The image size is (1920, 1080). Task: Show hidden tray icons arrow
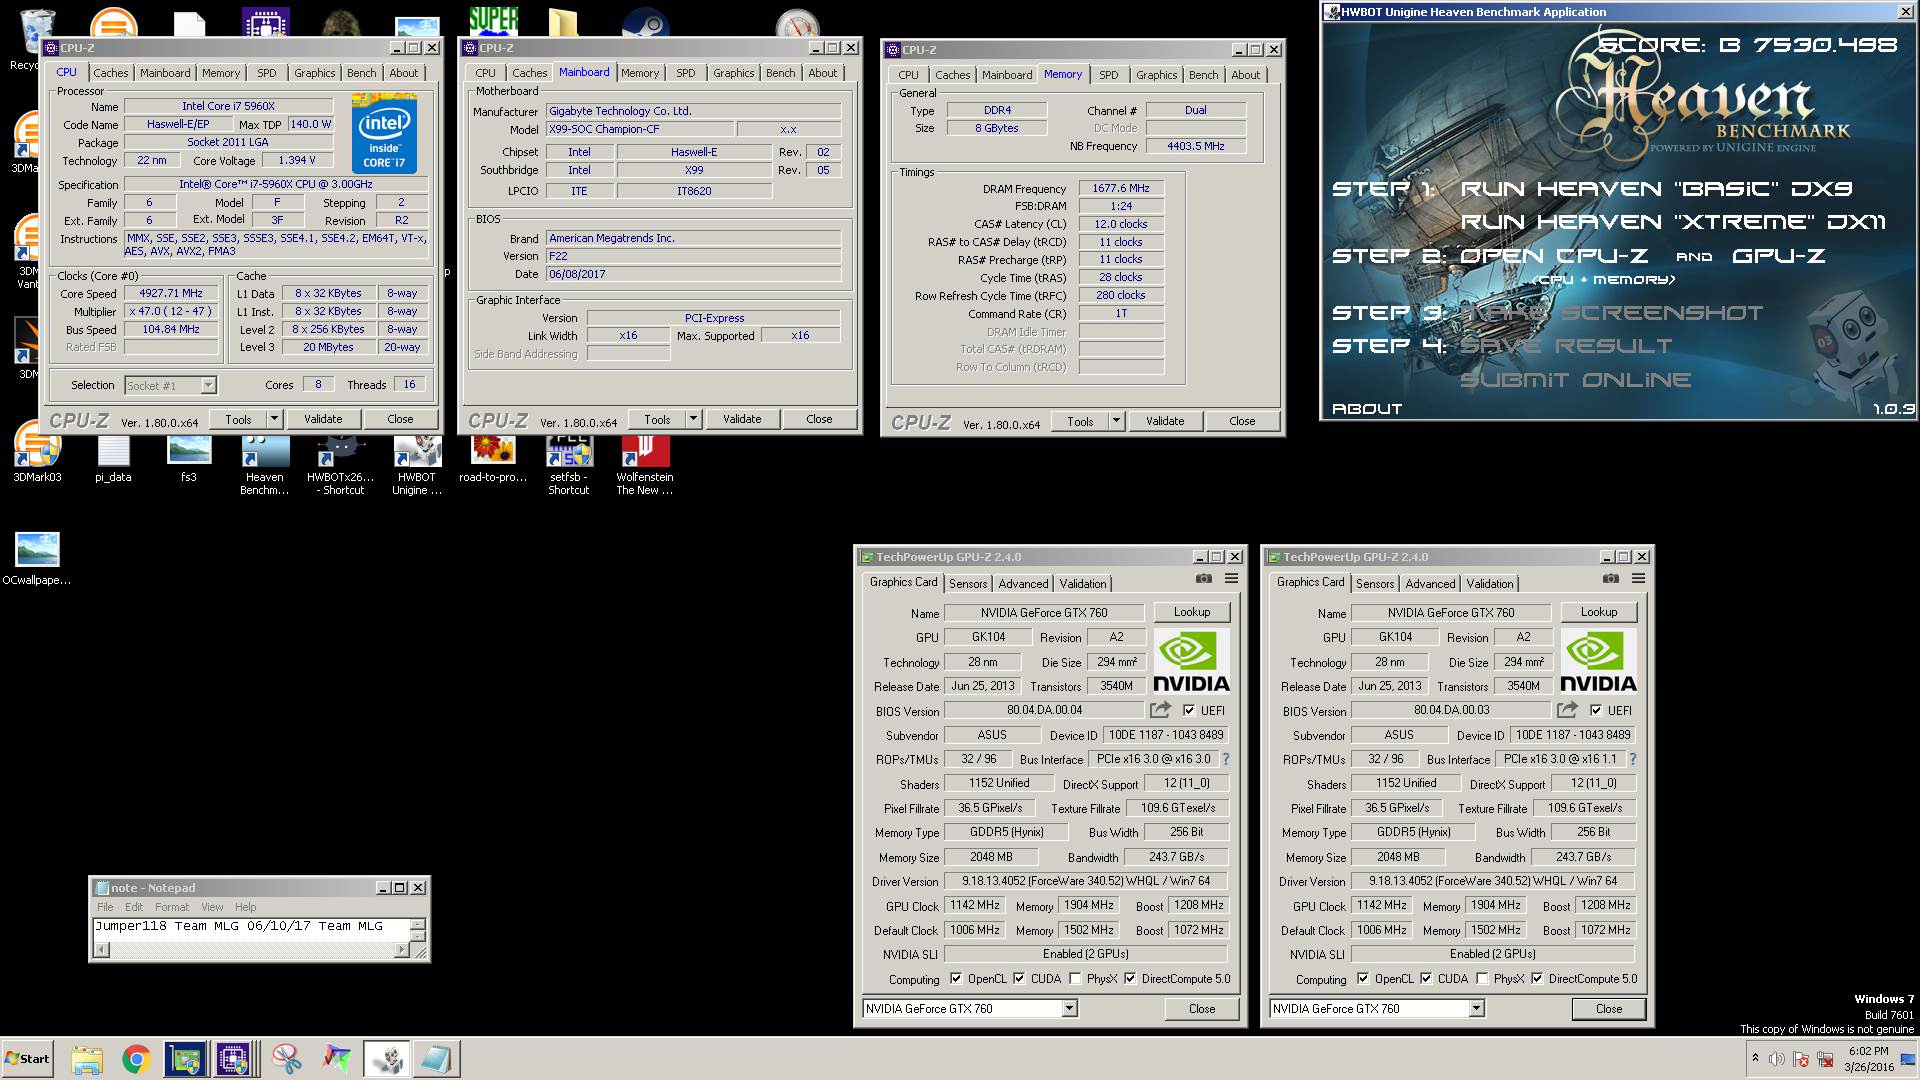(x=1755, y=1058)
